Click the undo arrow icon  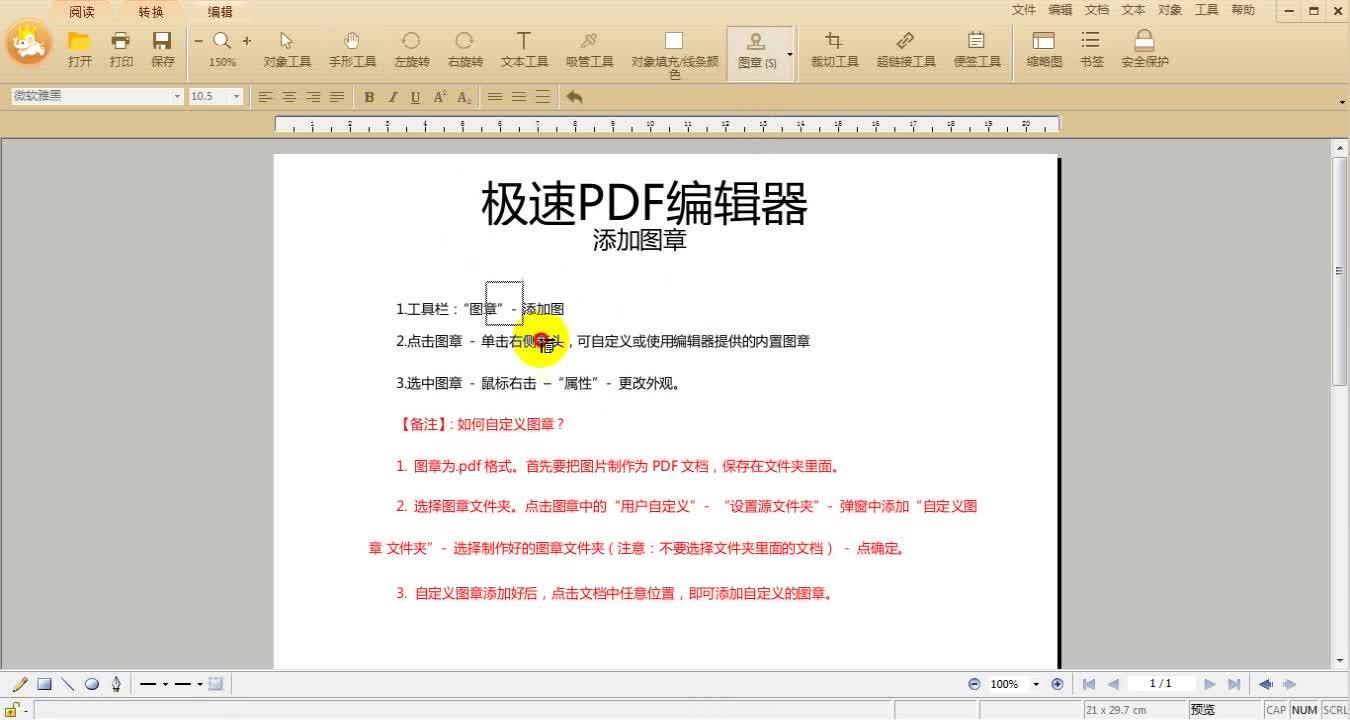574,97
